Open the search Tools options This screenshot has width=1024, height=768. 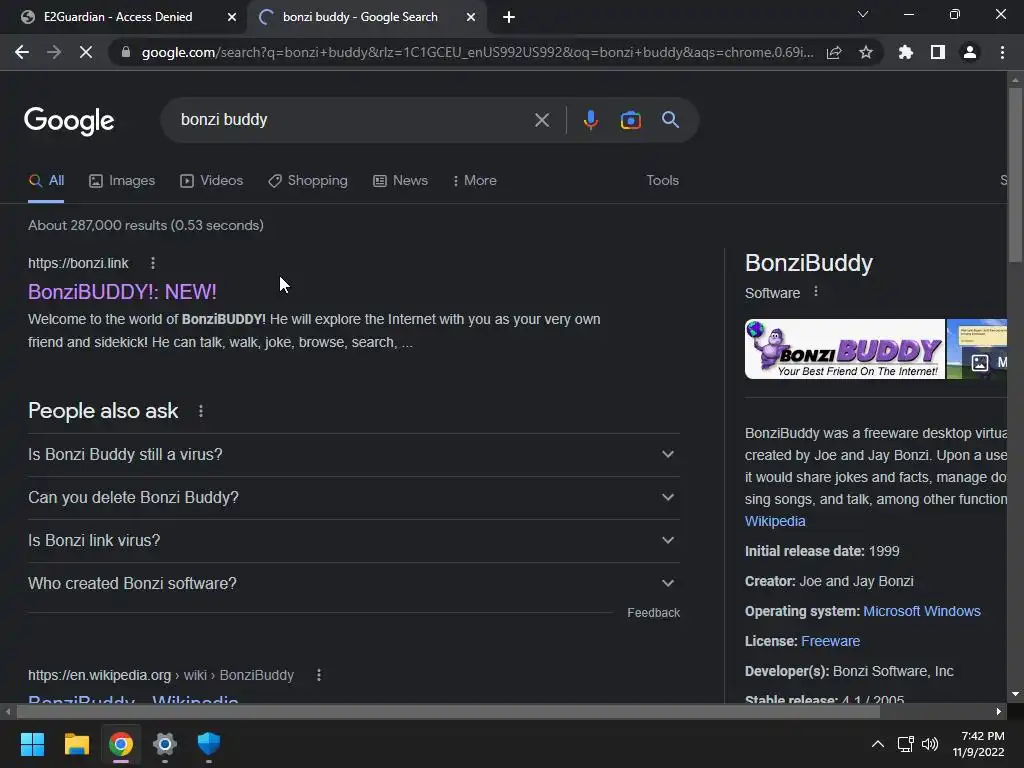point(662,181)
